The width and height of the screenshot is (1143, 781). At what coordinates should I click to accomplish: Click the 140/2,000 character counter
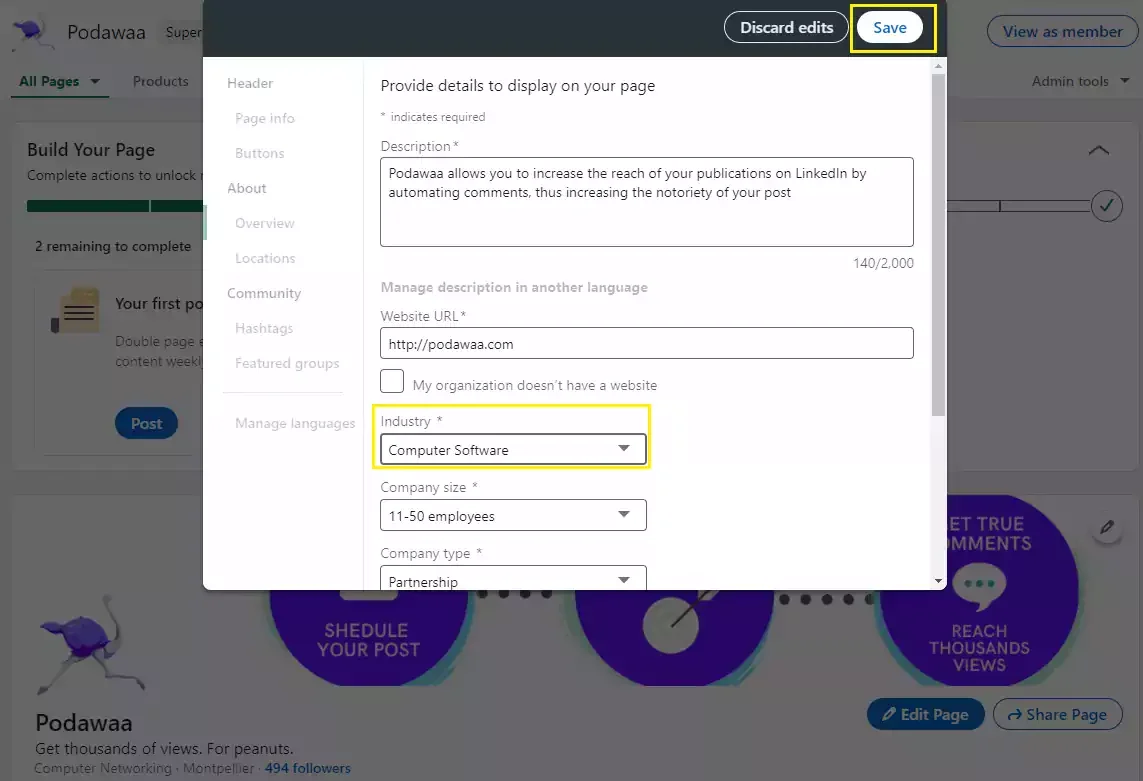click(883, 263)
